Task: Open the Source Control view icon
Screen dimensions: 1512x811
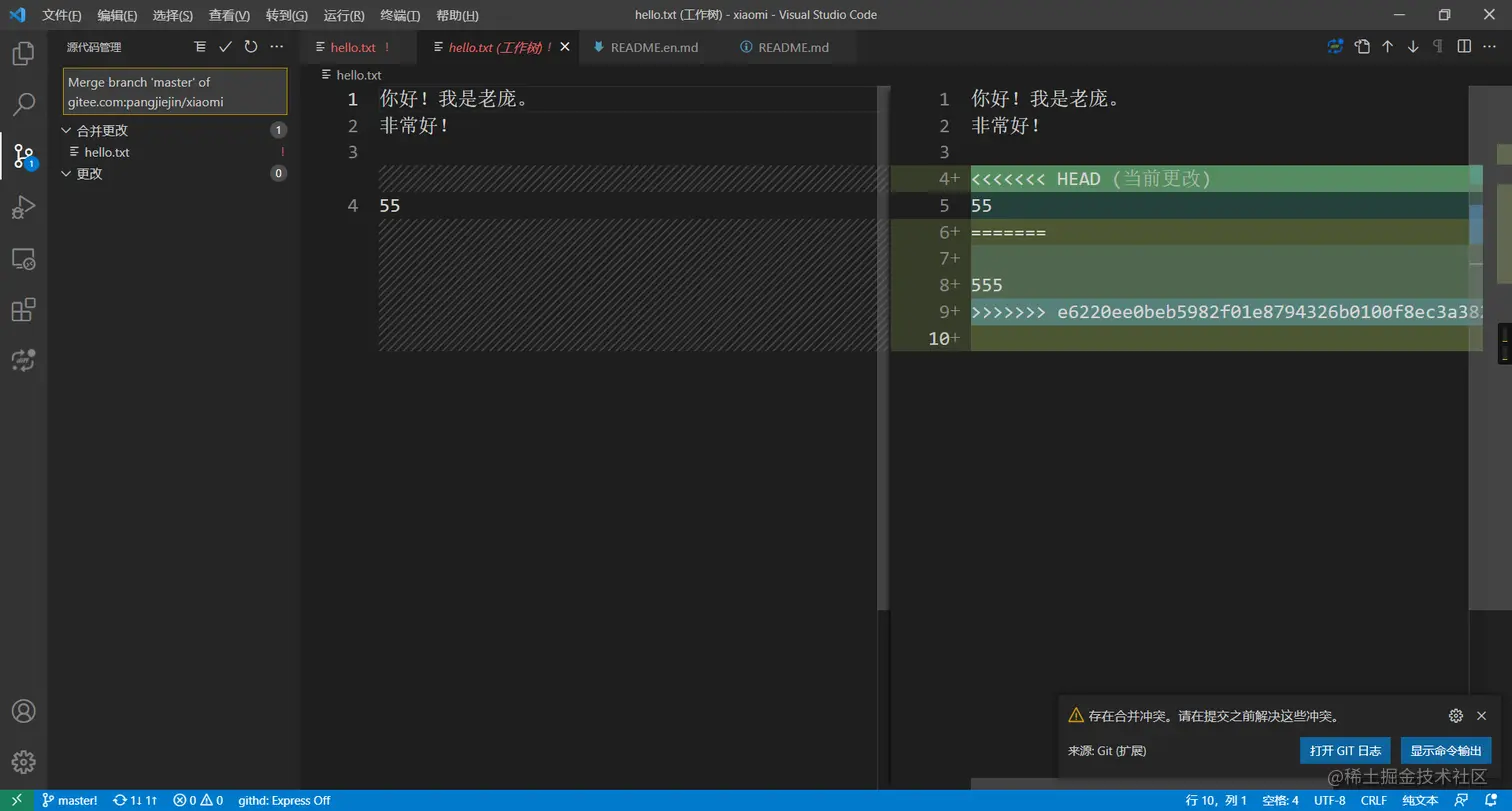Action: [x=23, y=156]
